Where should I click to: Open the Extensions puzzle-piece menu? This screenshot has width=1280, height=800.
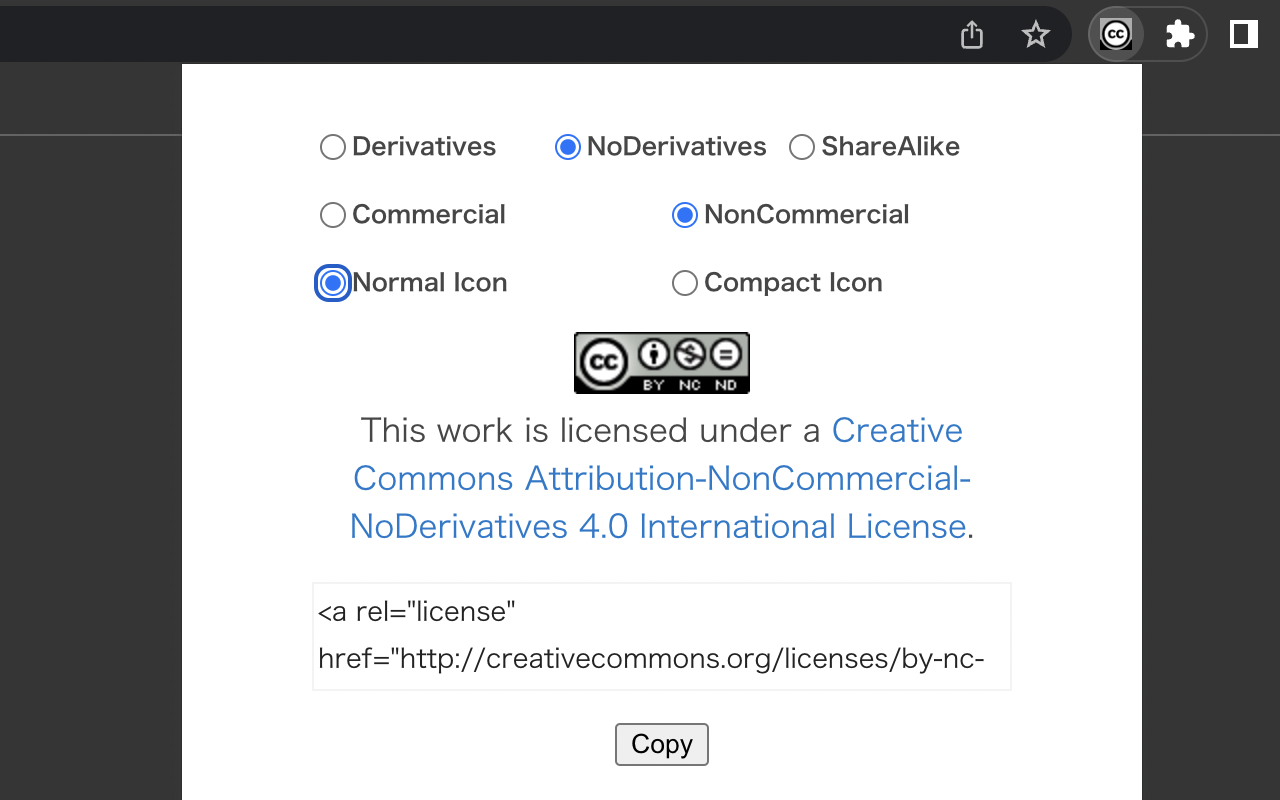1180,35
